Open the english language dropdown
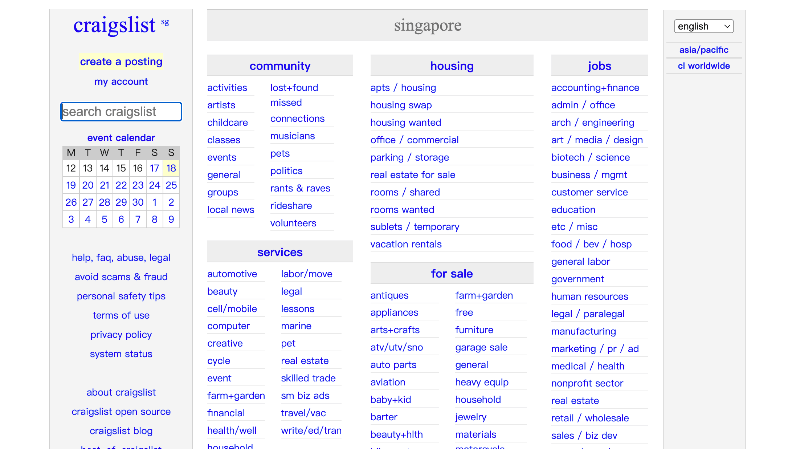Viewport: 800px width, 449px height. (x=703, y=26)
